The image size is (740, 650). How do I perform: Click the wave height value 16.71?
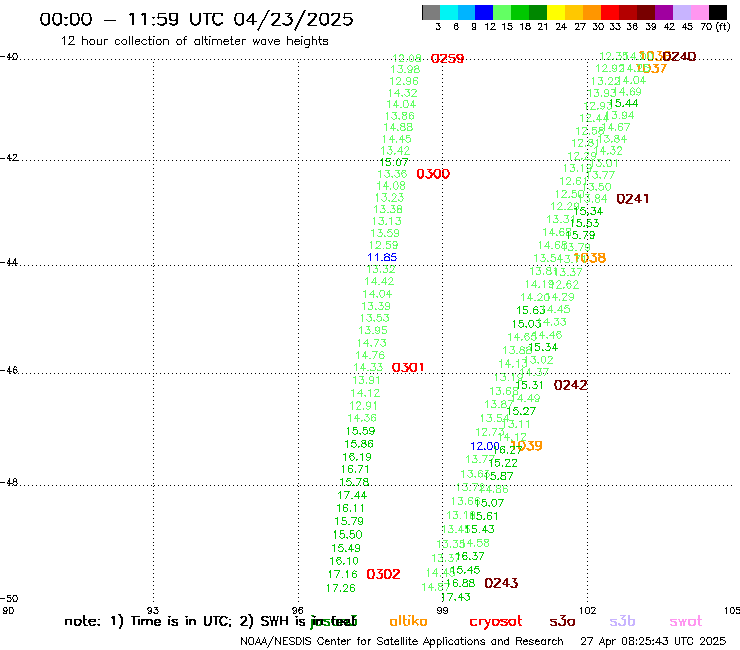(355, 469)
